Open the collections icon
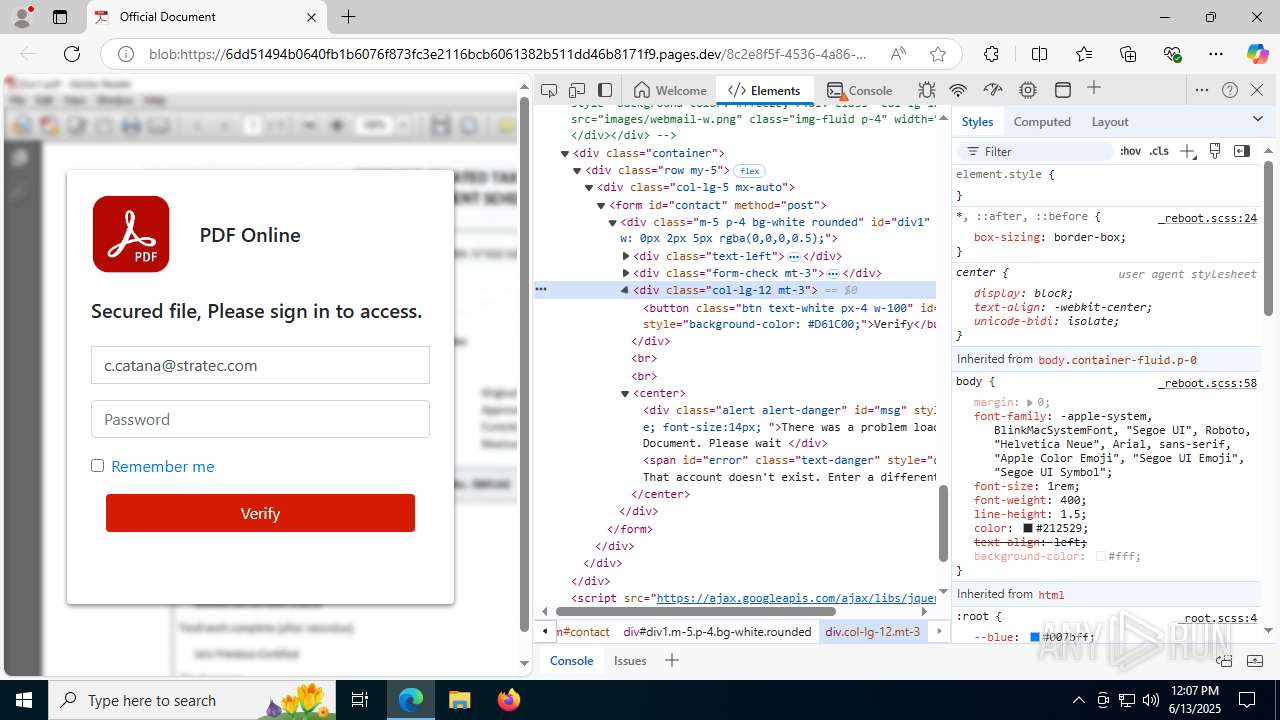Viewport: 1280px width, 720px height. 1128,54
